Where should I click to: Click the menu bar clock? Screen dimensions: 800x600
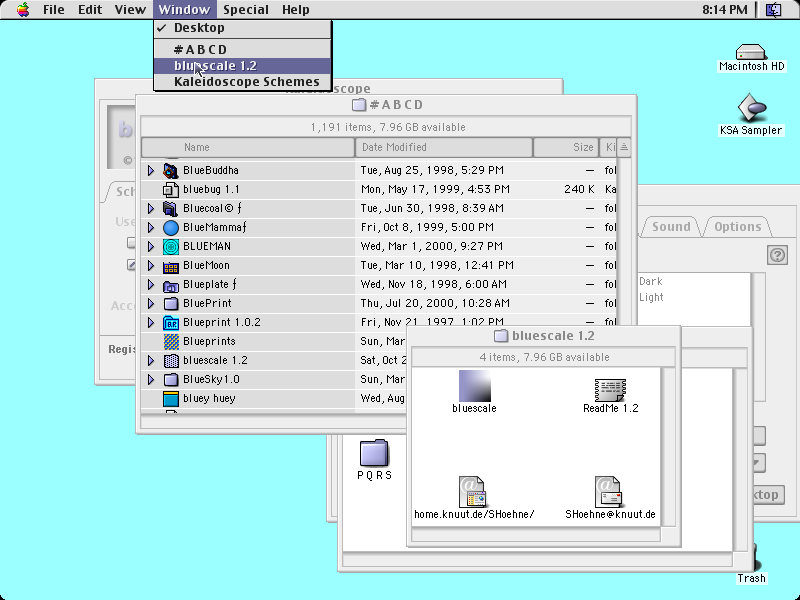pos(724,10)
